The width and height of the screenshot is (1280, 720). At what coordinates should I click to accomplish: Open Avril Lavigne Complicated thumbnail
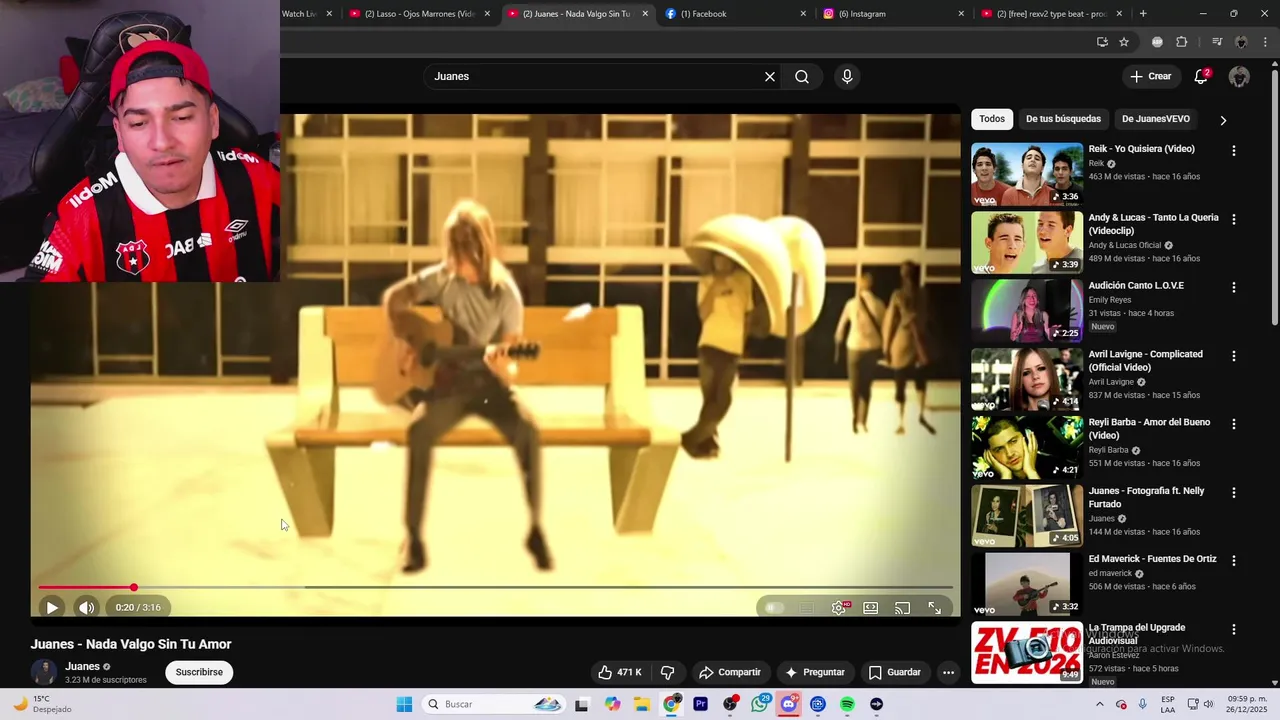[1027, 379]
